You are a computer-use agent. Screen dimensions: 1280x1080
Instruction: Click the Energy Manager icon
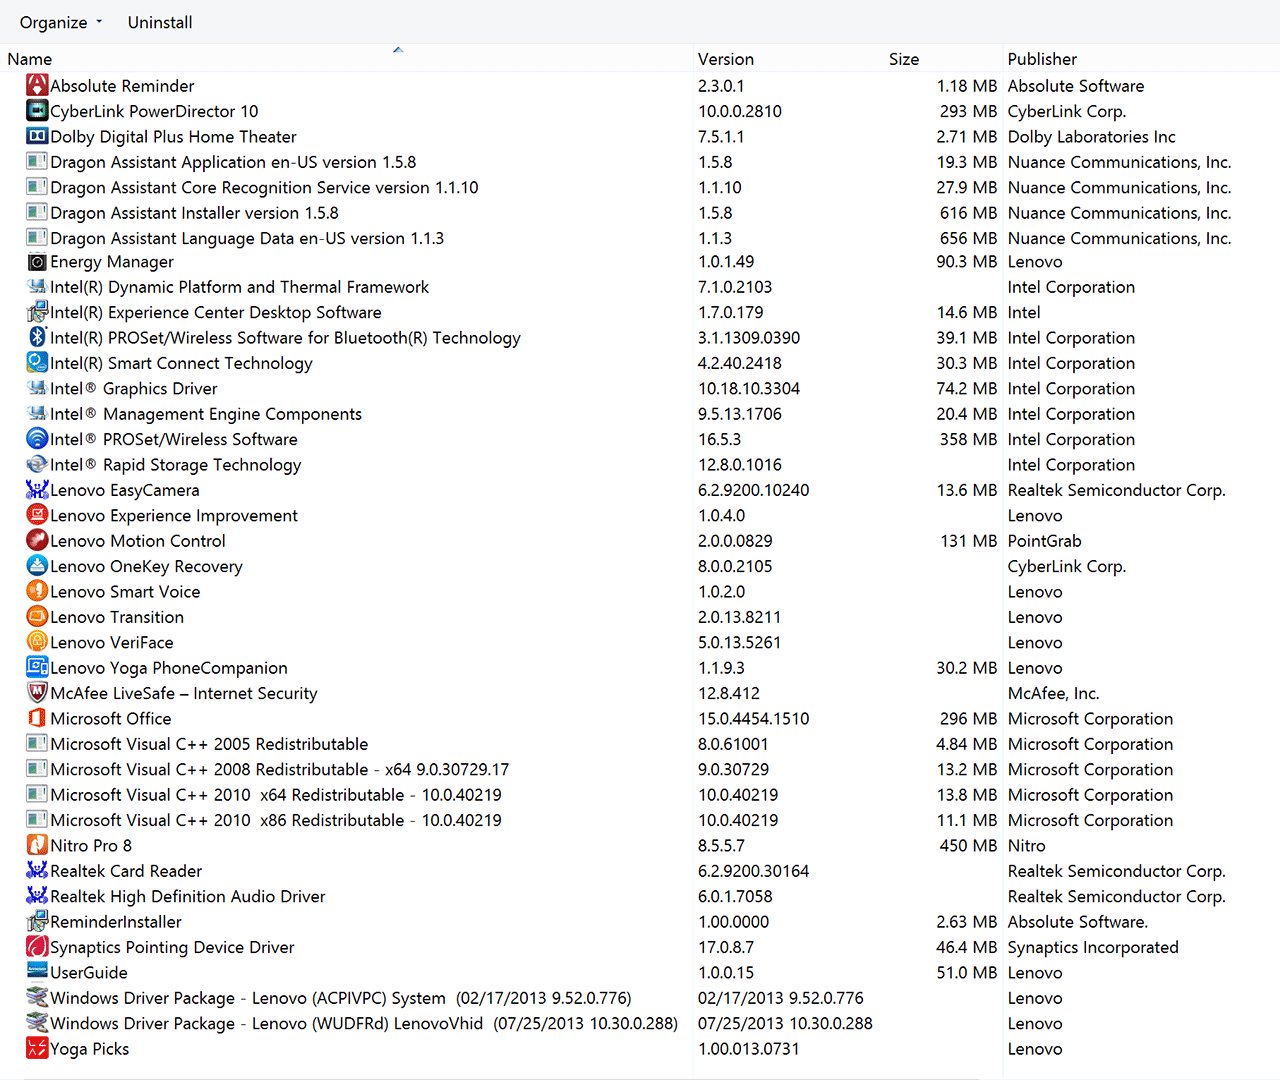point(37,262)
